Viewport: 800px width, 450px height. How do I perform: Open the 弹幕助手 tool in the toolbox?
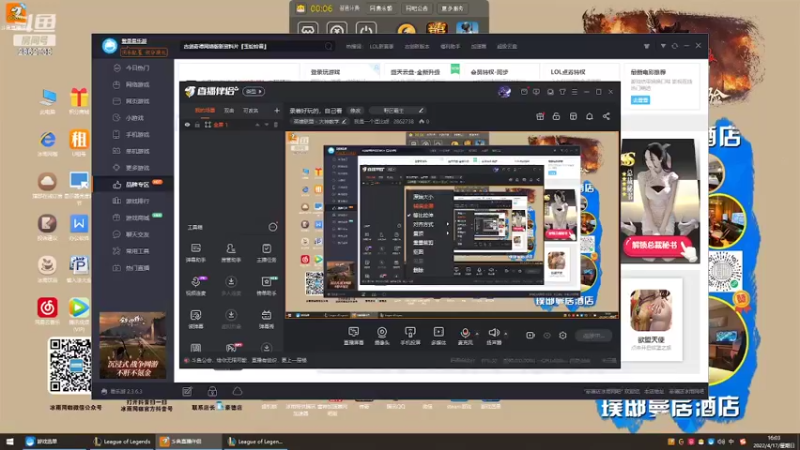[x=195, y=253]
